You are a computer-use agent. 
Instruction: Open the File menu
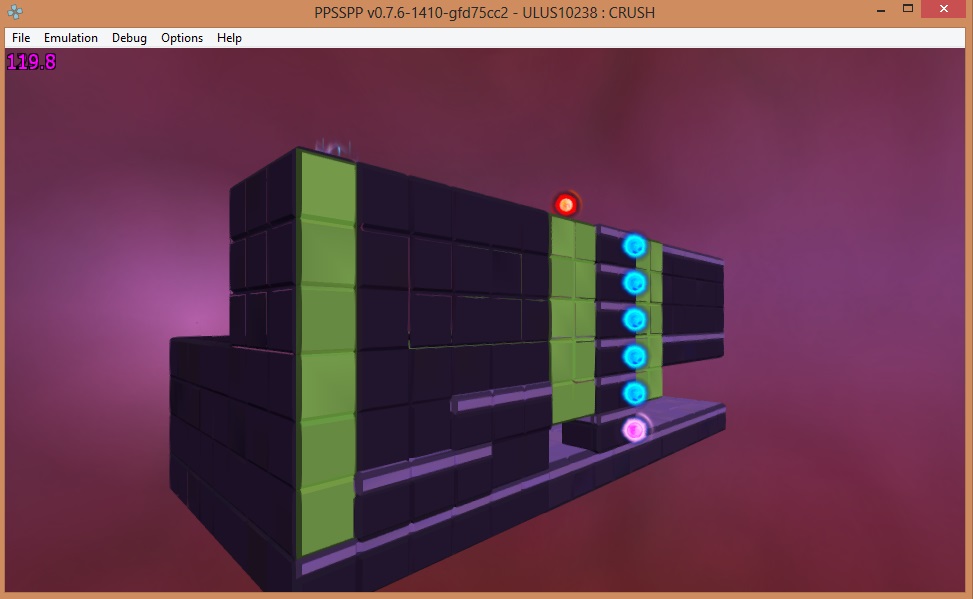[x=21, y=38]
